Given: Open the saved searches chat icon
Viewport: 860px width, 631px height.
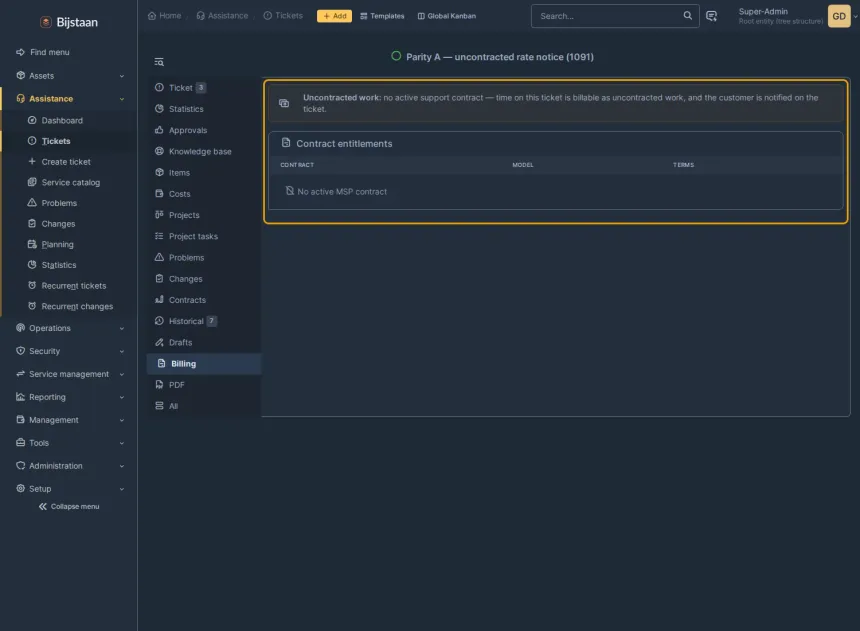Looking at the screenshot, I should coord(711,16).
